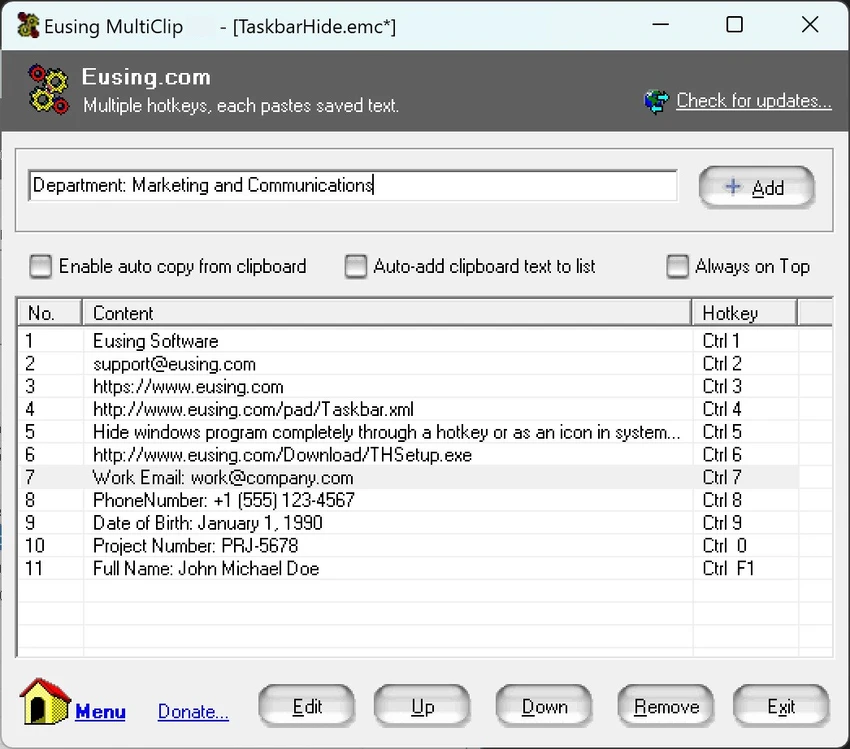Click the Ctrl F1 hotkey cell

tap(745, 569)
